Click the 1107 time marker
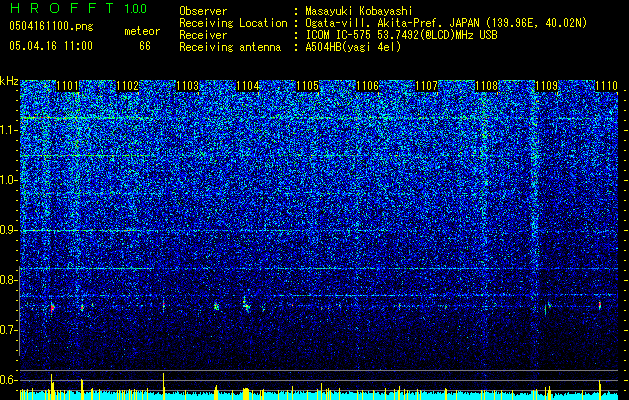This screenshot has width=629, height=400. [426, 86]
